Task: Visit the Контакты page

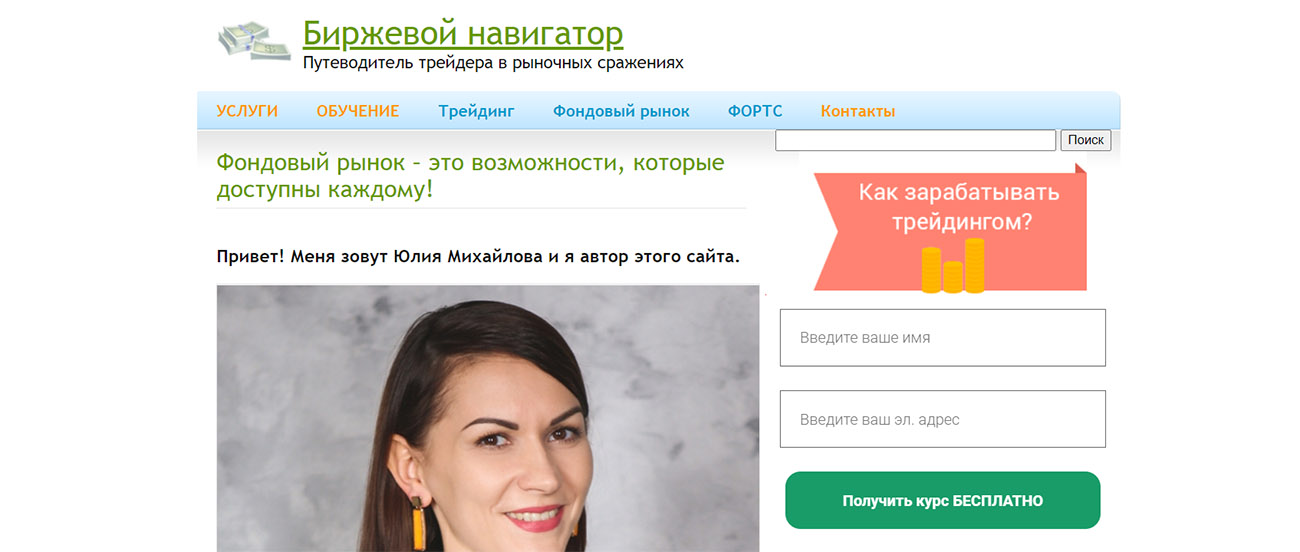Action: click(x=858, y=111)
